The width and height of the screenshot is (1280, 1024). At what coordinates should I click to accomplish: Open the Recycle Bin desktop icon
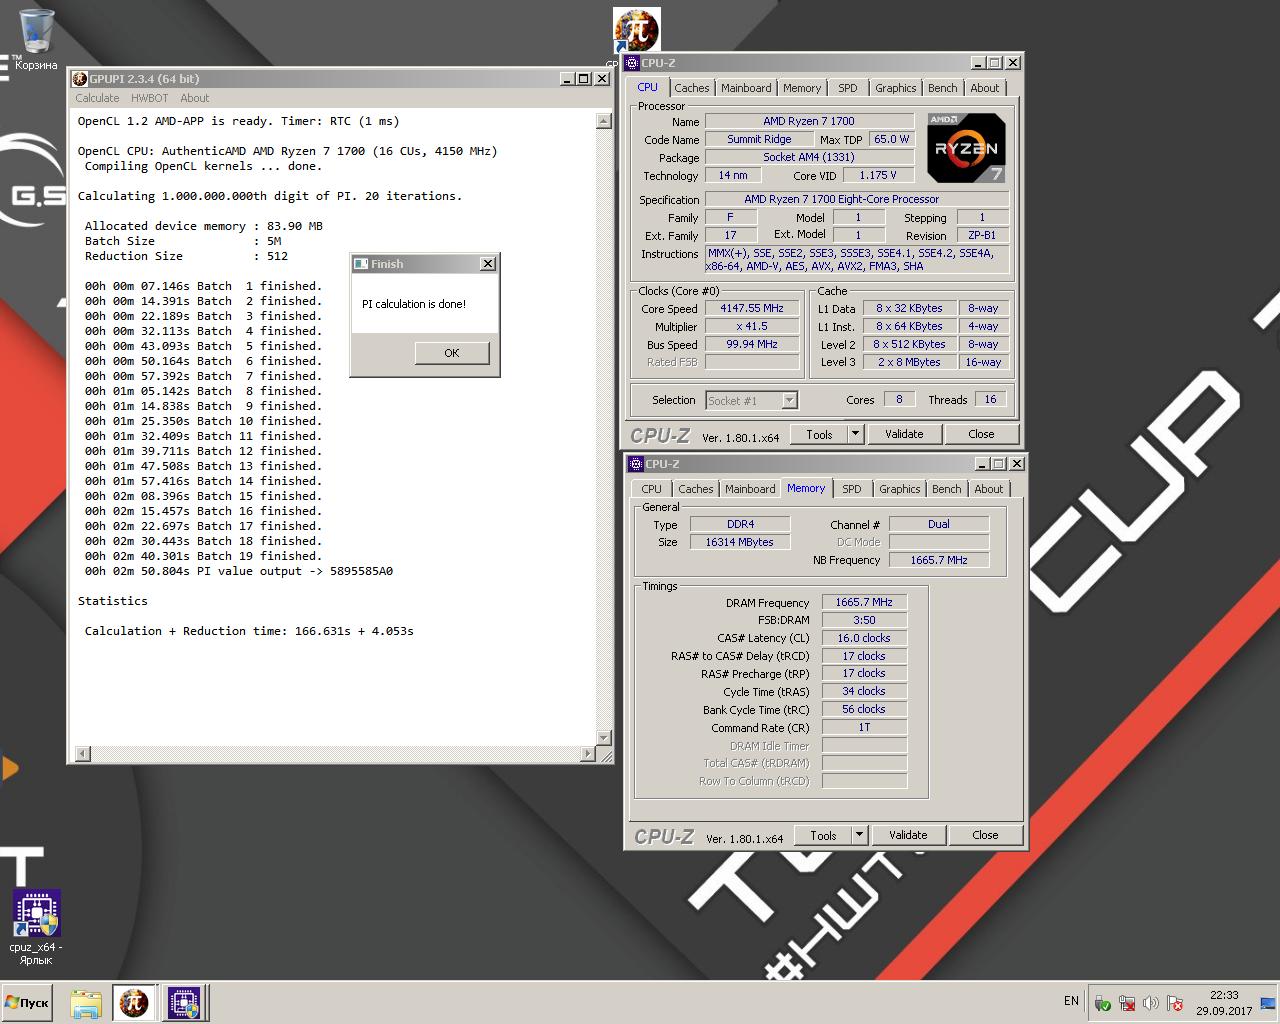point(37,32)
